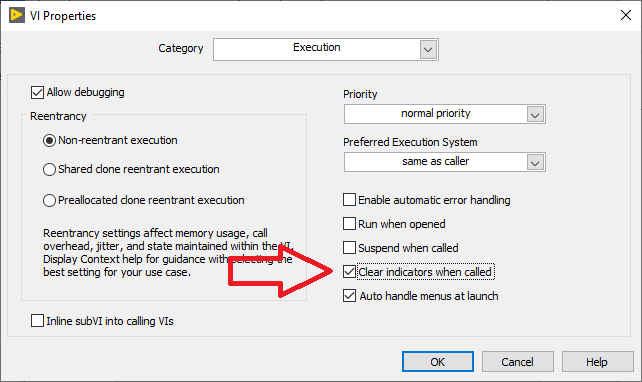Open the Category dropdown arrow
Screen dimensions: 642x382
428,50
